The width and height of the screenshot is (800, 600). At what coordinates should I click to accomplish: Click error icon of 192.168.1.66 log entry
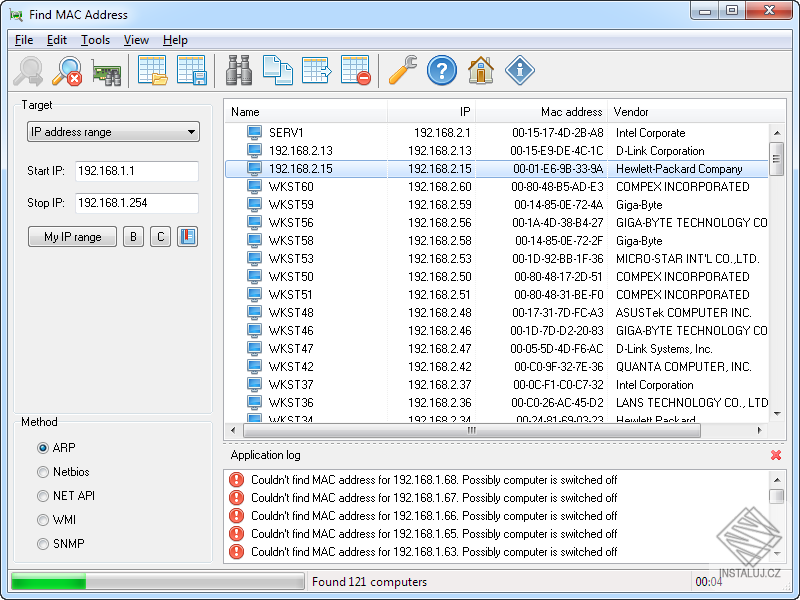pyautogui.click(x=237, y=516)
